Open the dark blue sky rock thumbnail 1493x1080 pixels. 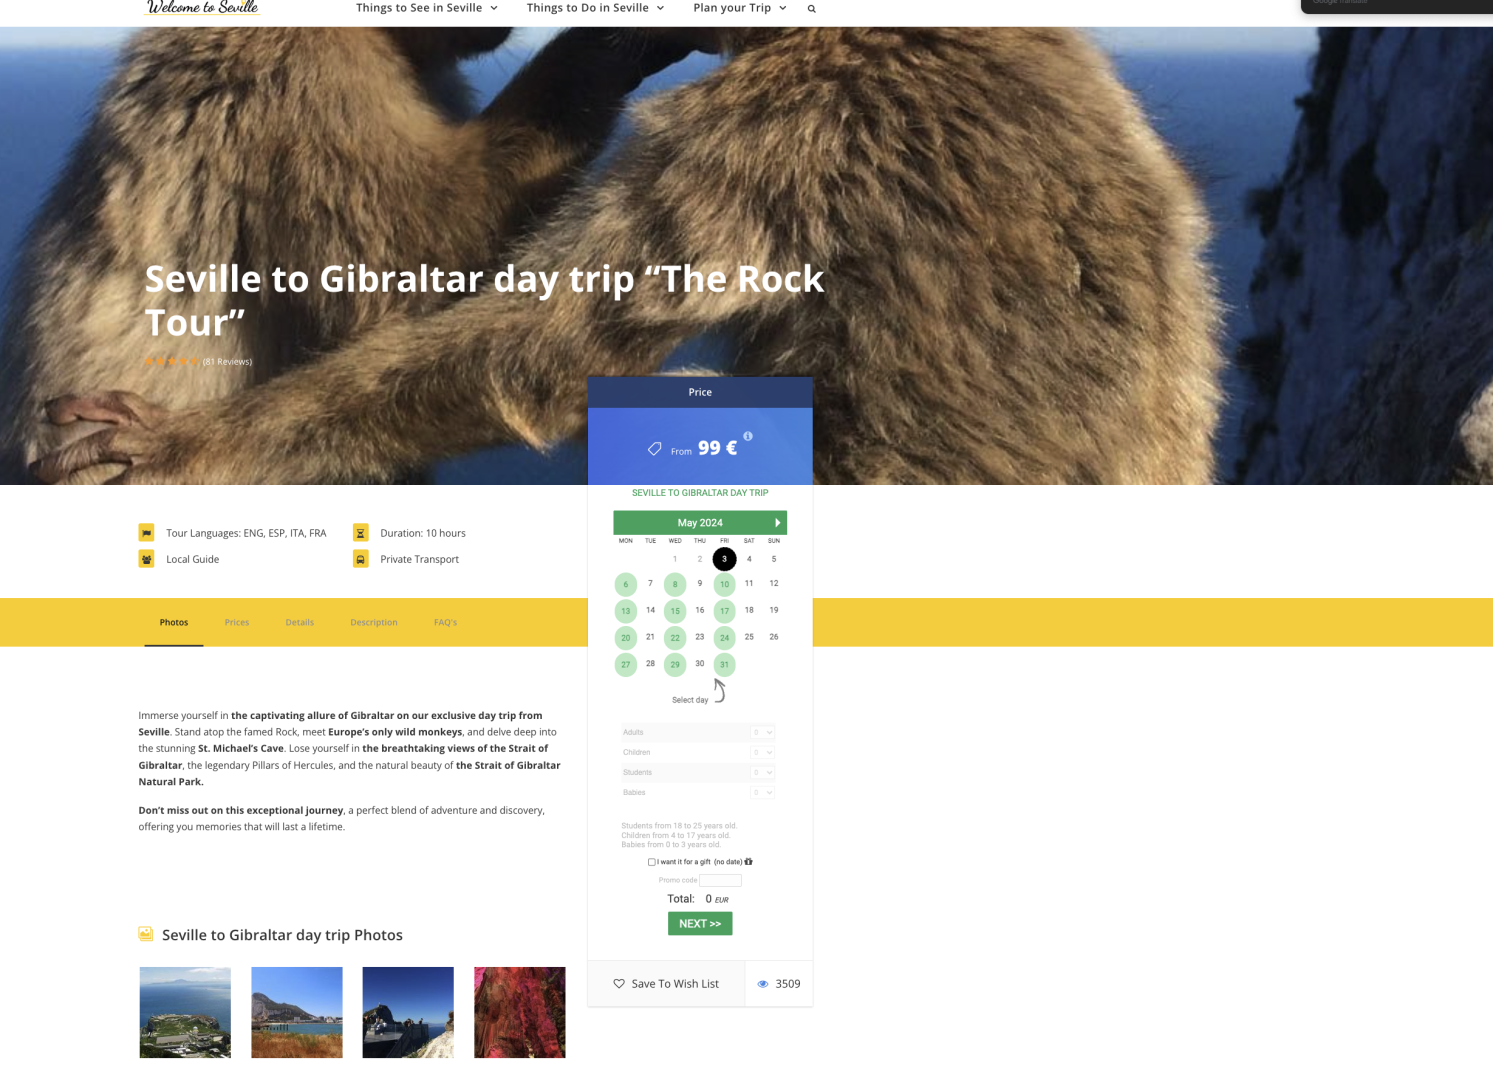(x=408, y=1012)
